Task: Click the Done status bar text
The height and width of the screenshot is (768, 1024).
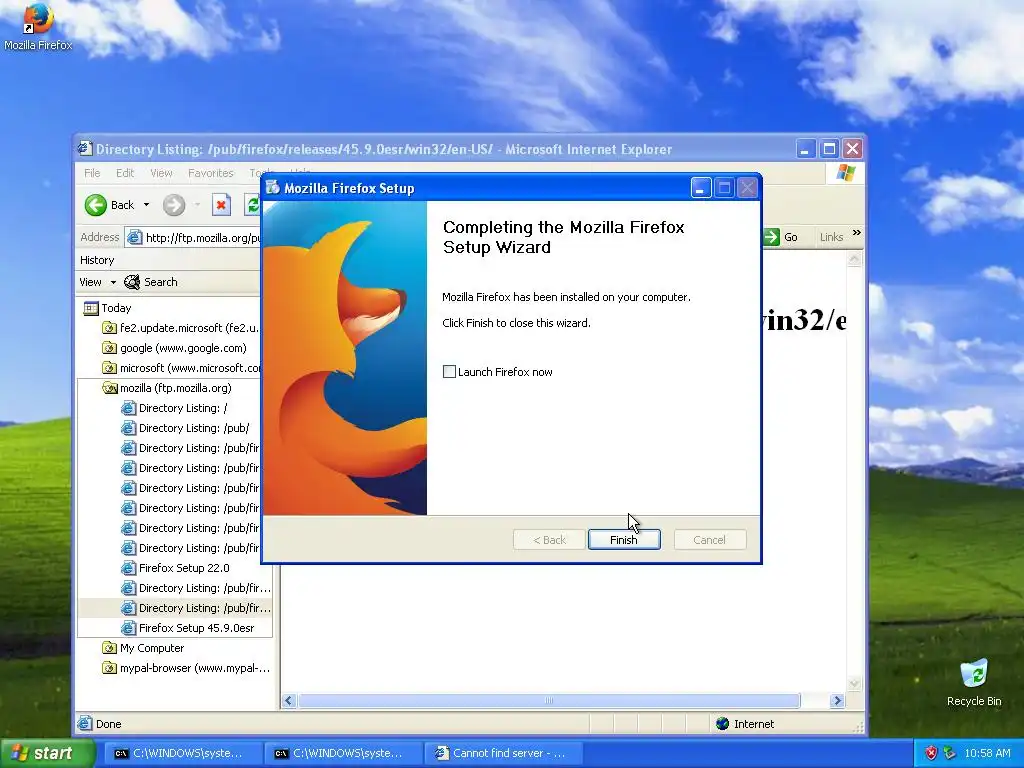Action: point(108,724)
